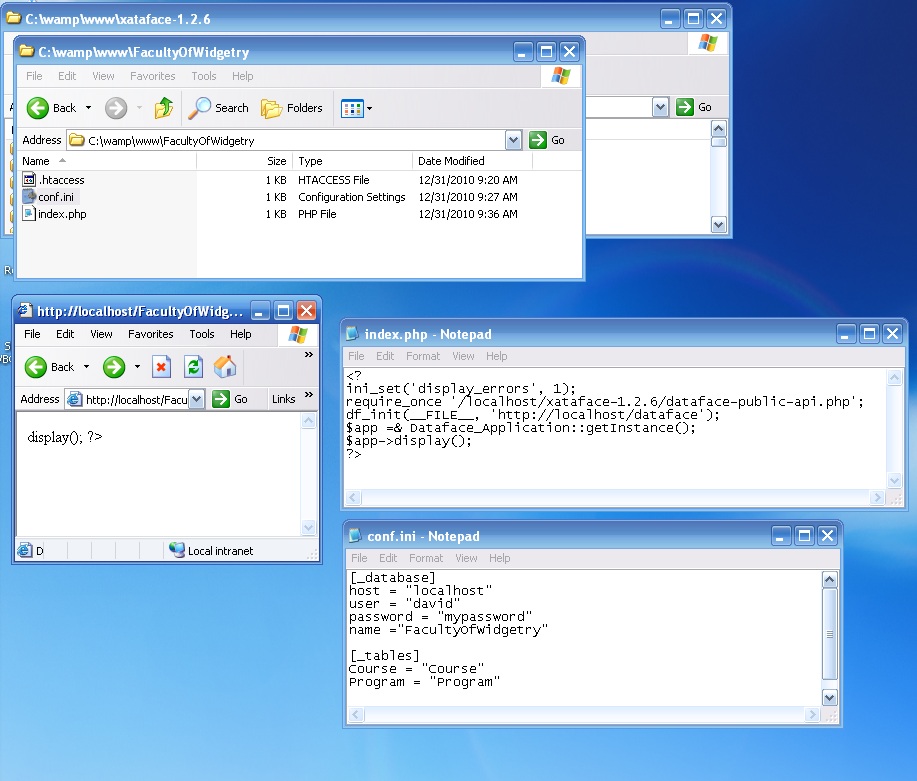917x781 pixels.
Task: Expand Back history dropdown in browser window
Action: (x=87, y=367)
